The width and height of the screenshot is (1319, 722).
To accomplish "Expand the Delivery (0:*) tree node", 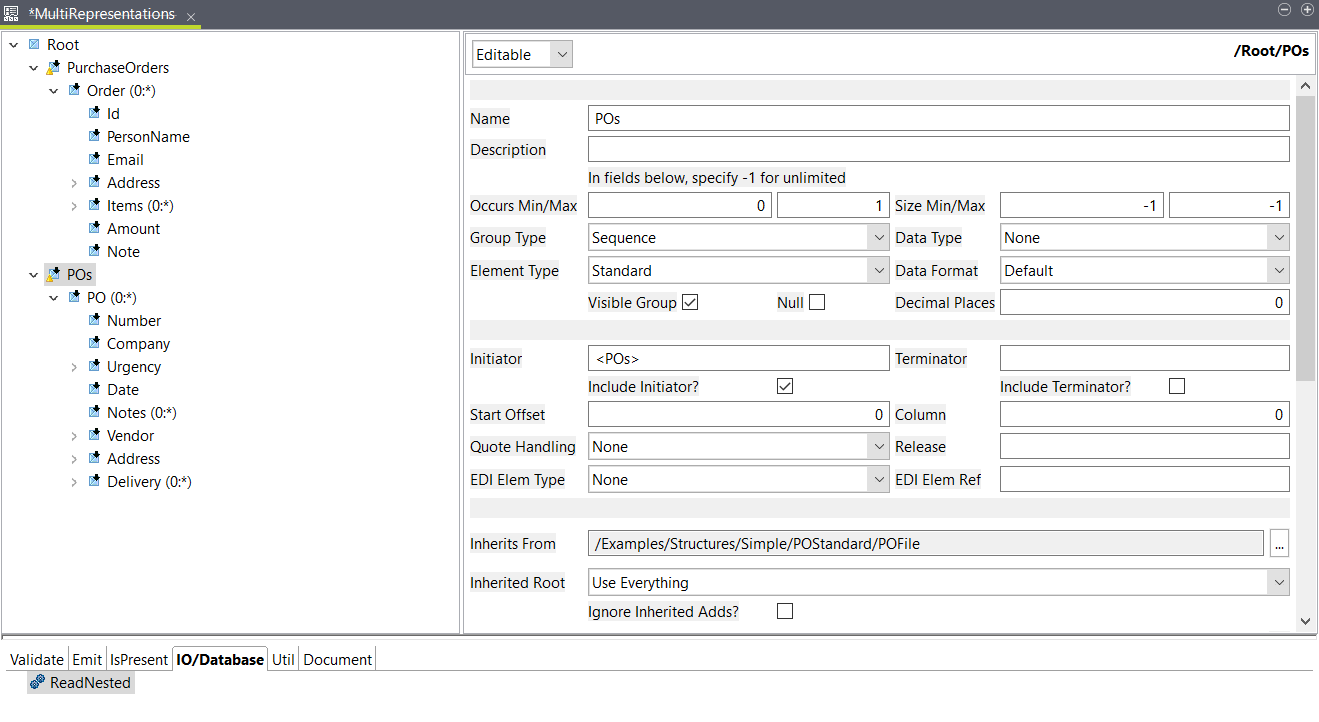I will [74, 481].
